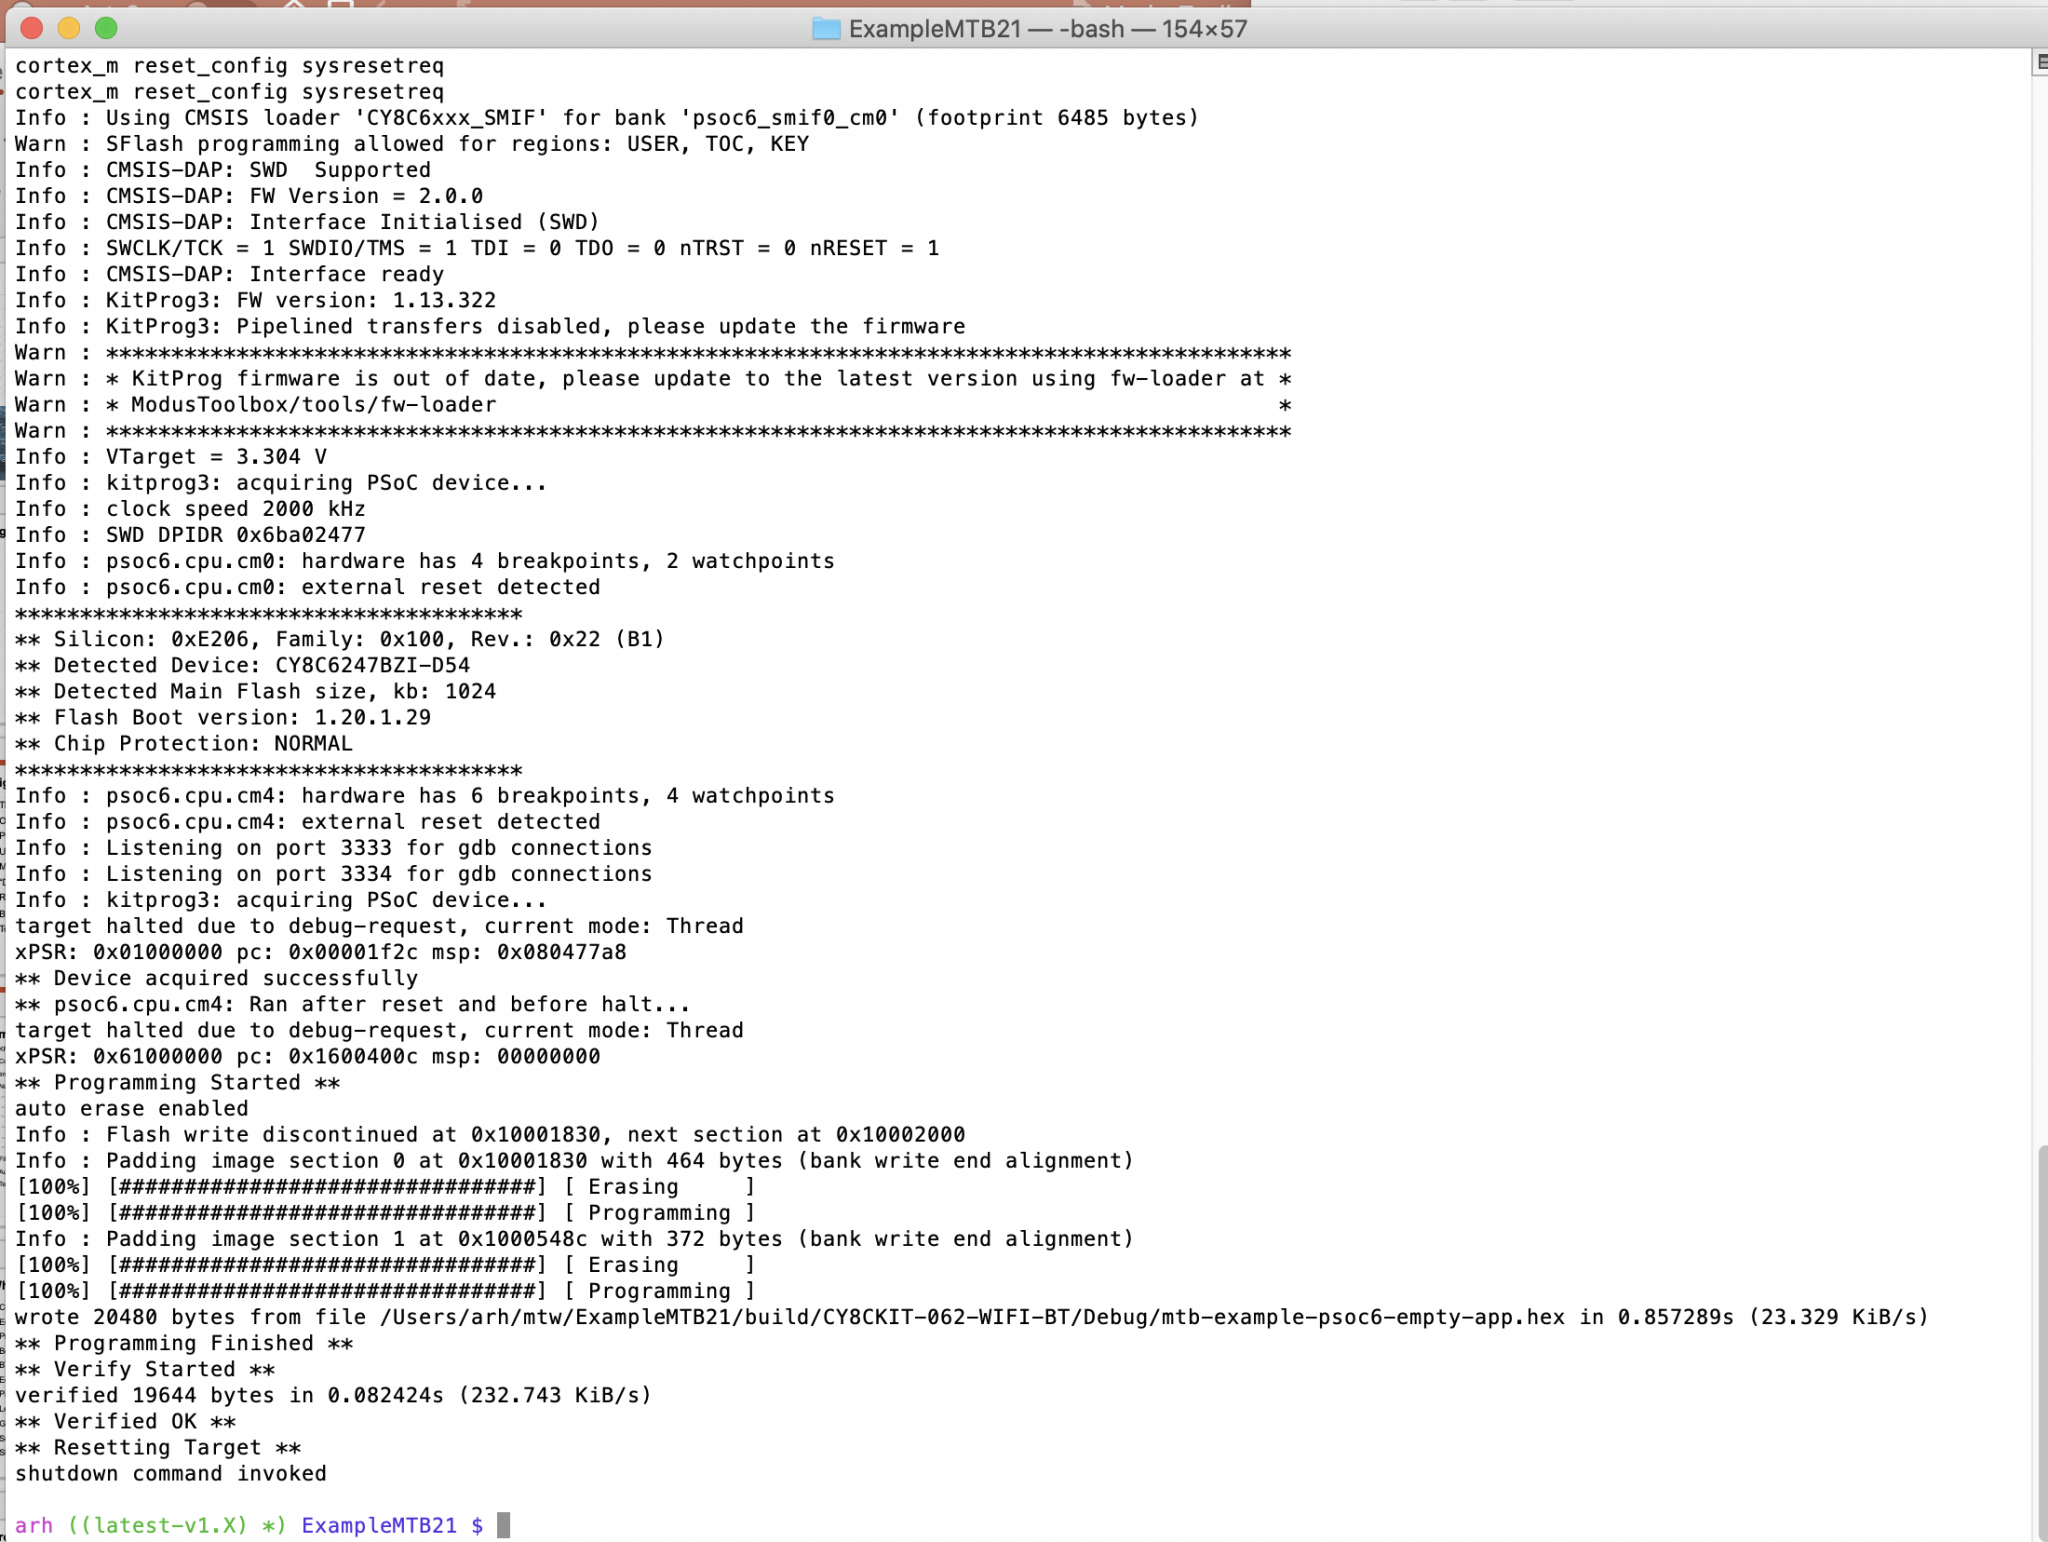Click the KitProg firmware out of date warning

coord(650,378)
